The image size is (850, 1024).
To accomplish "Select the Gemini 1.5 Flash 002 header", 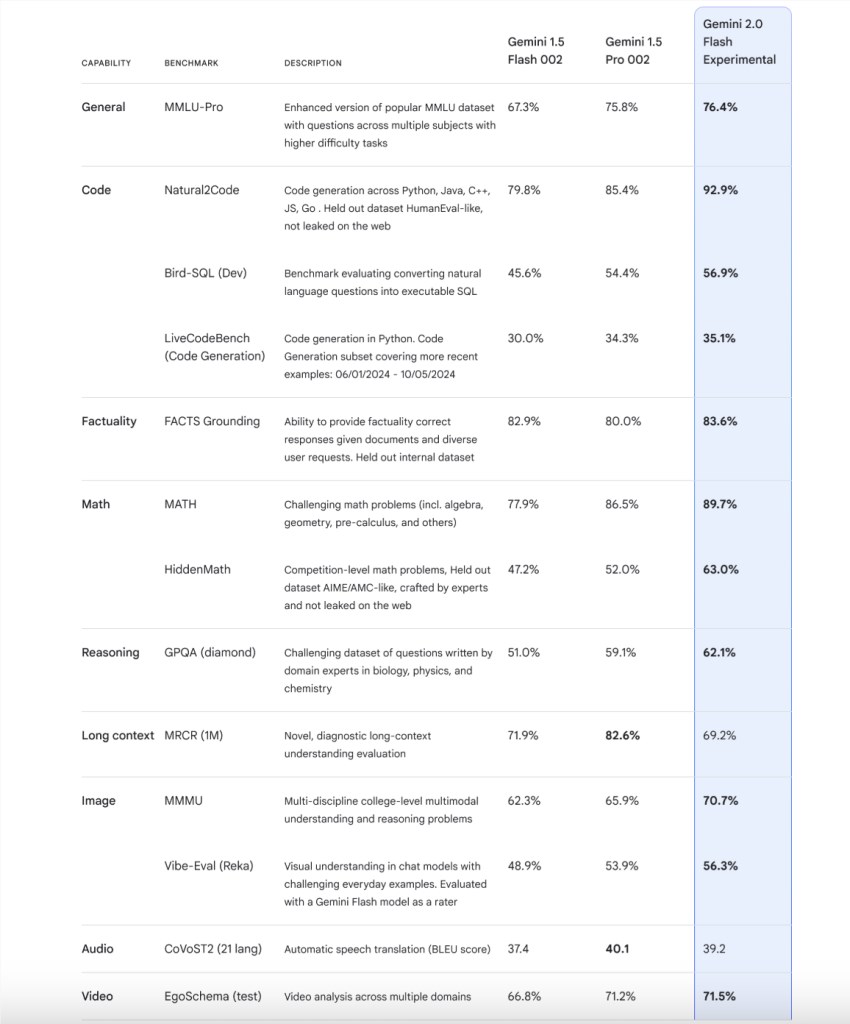I will (535, 50).
